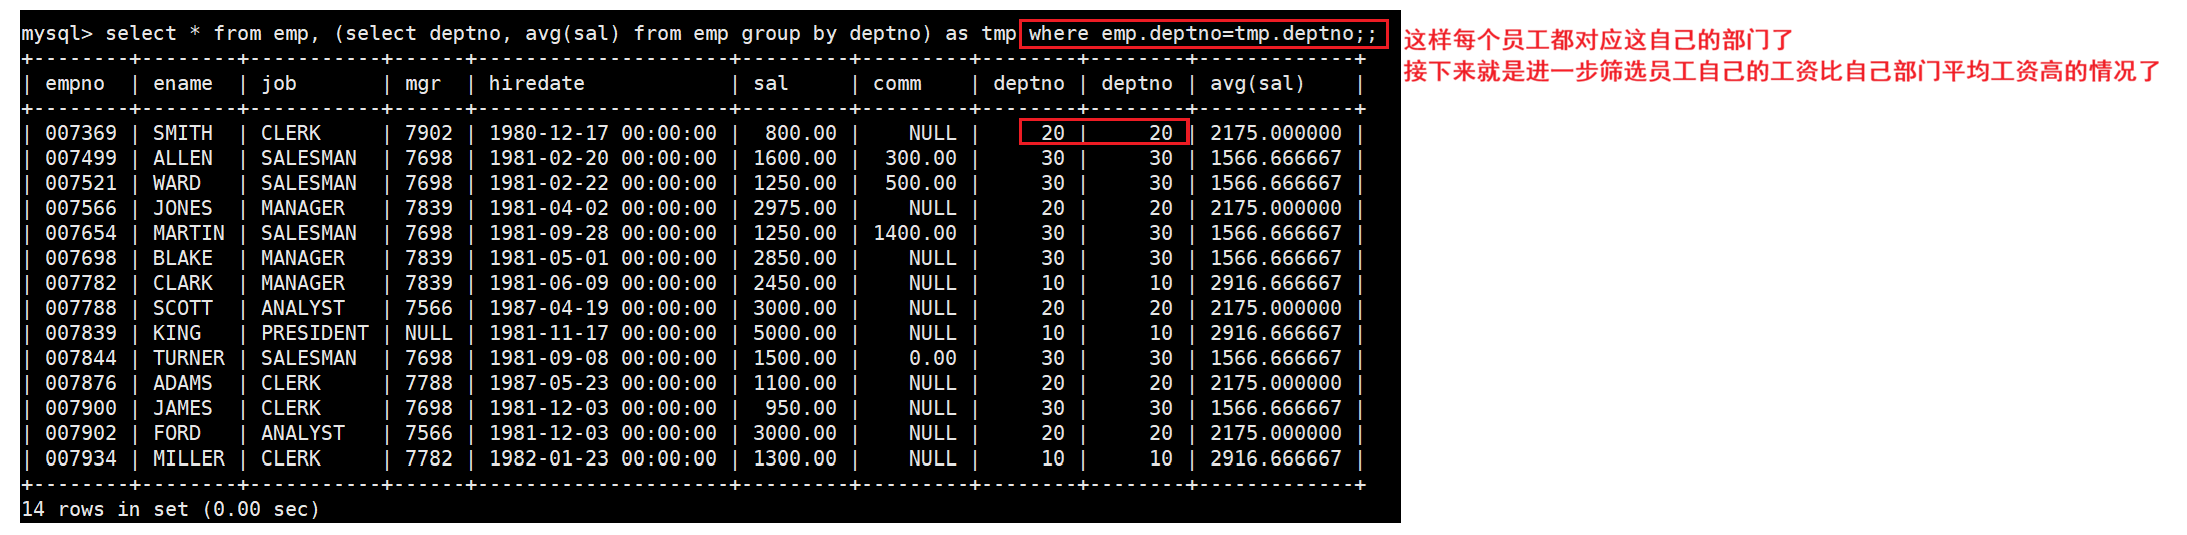Viewport: 2187px width, 535px height.
Task: Click commission value 300.00
Action: 921,158
